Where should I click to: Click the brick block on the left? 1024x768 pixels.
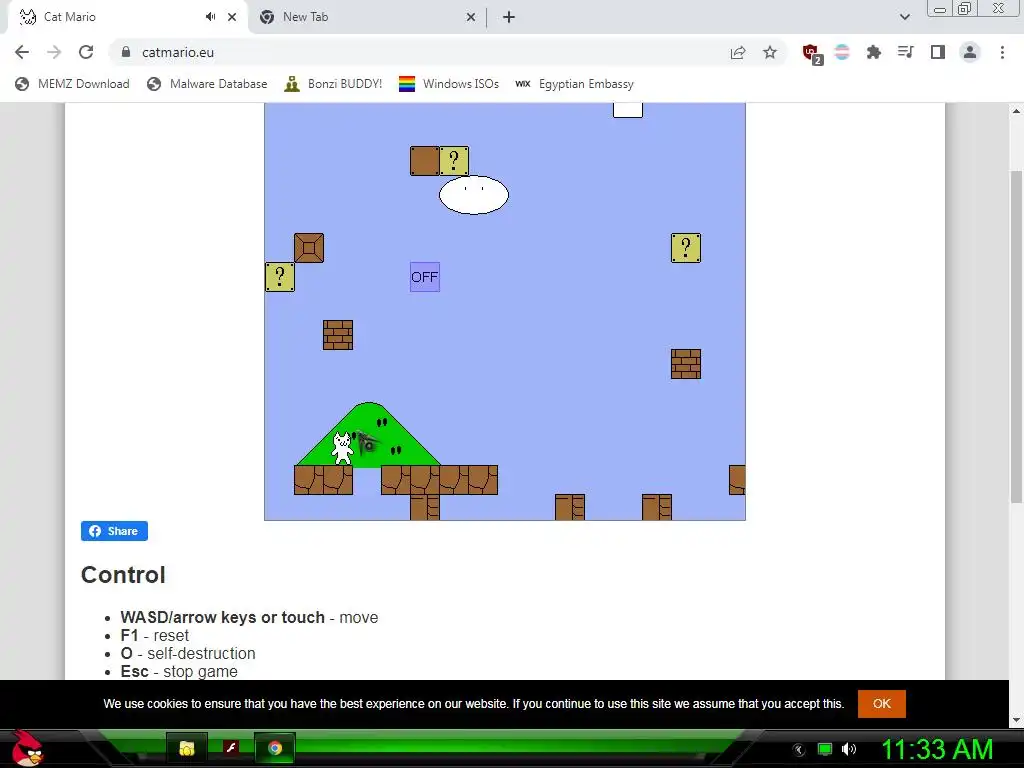(338, 335)
